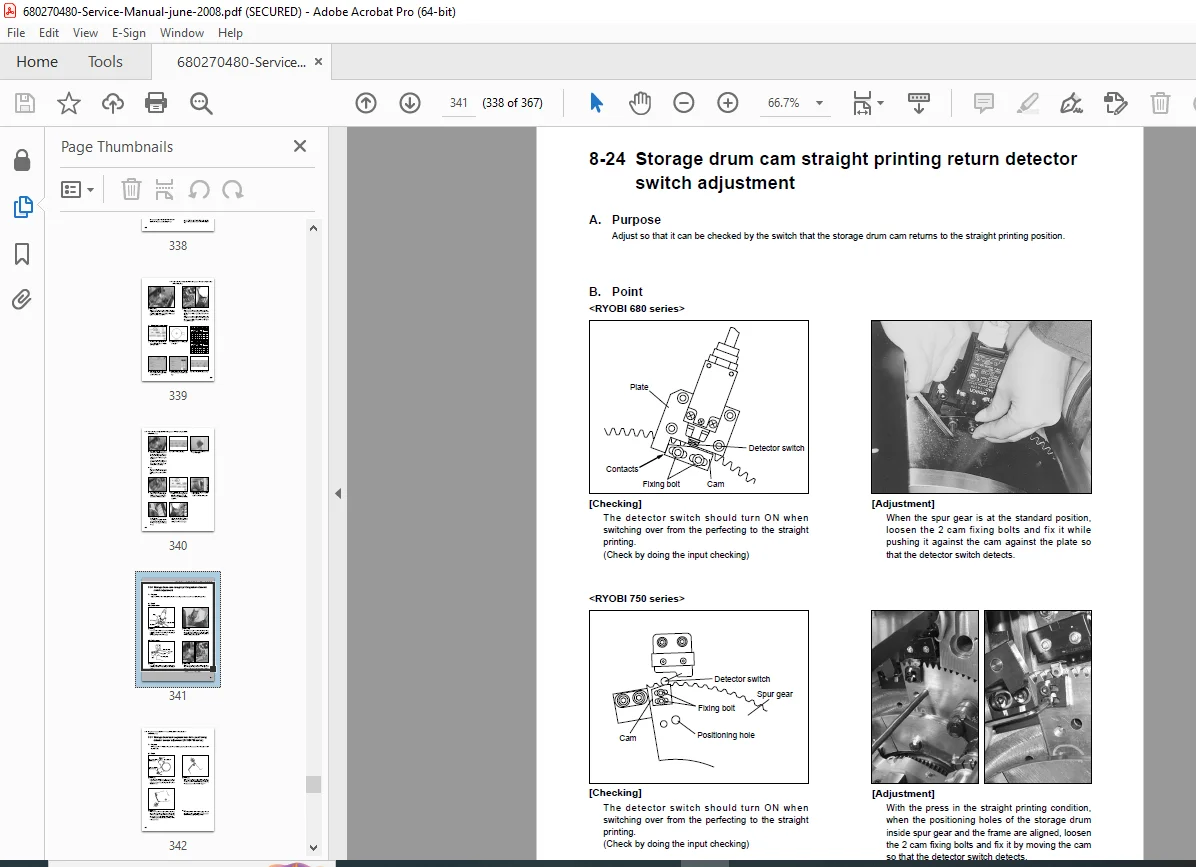
Task: Open the Sign document pen tool
Action: [1071, 103]
